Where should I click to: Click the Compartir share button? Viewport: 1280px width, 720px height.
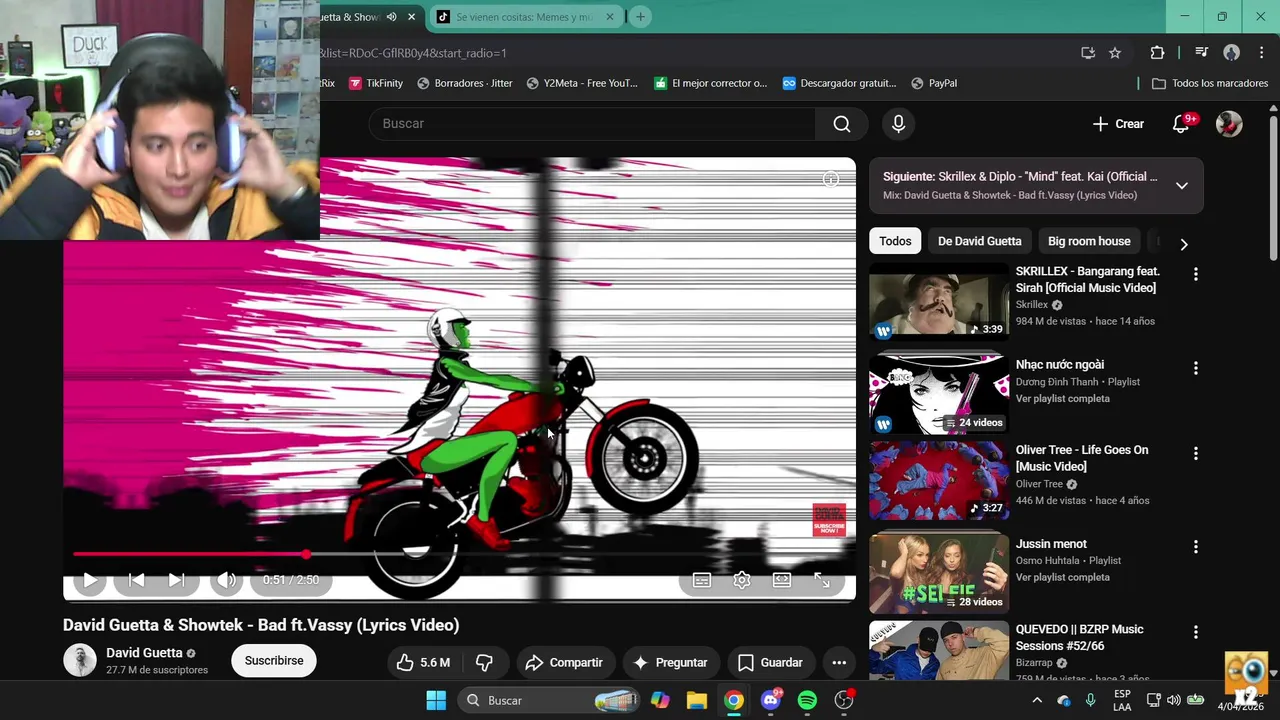[564, 662]
